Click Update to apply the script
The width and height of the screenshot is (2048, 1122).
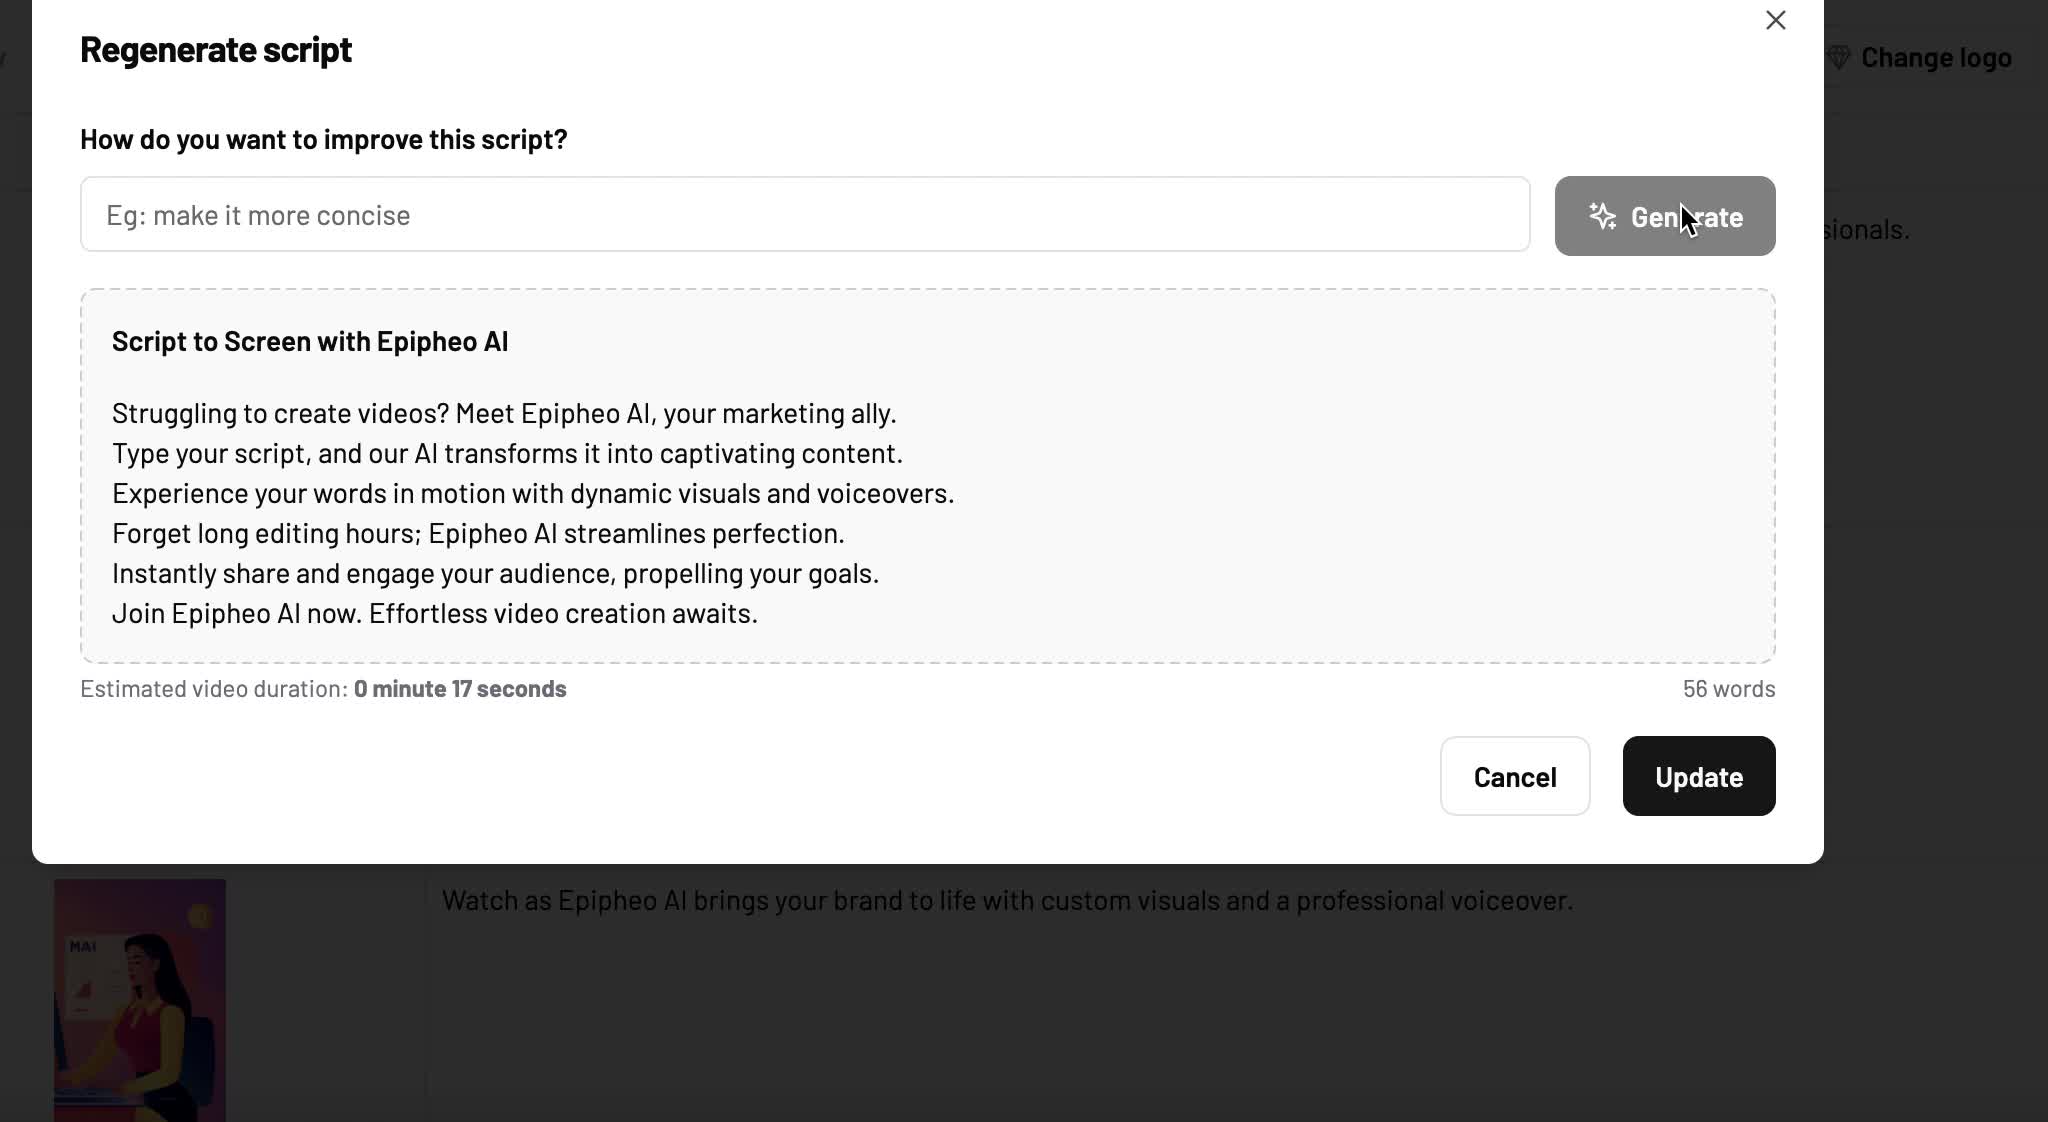[1699, 776]
